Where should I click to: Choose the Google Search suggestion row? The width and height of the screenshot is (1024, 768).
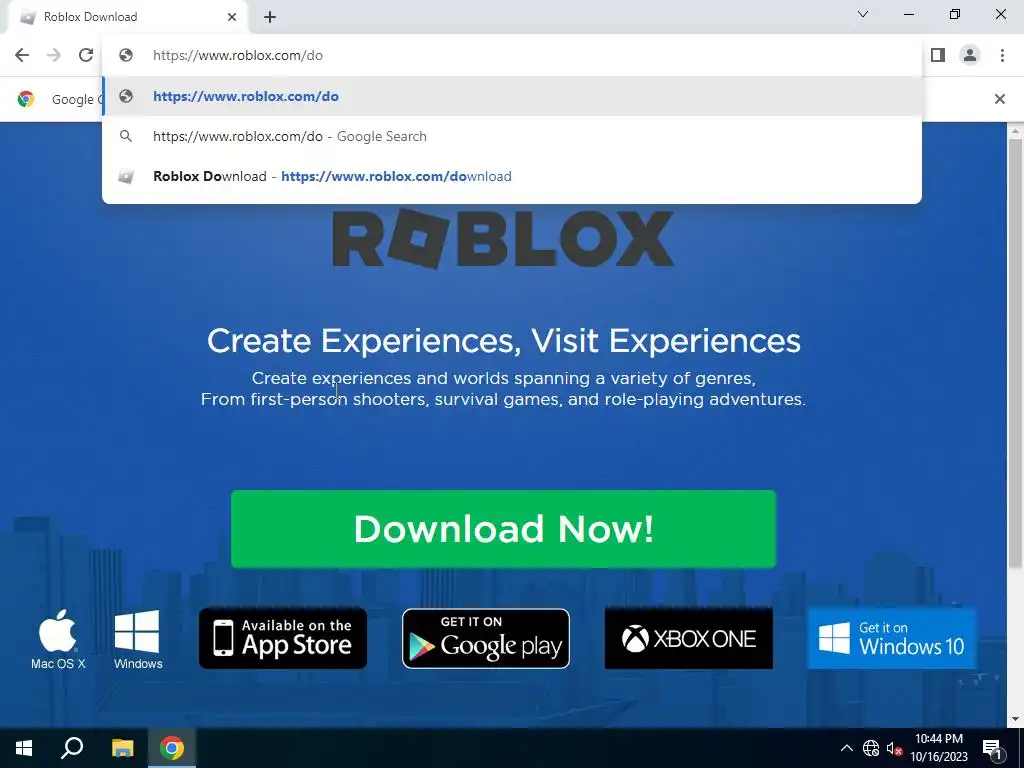[x=512, y=136]
